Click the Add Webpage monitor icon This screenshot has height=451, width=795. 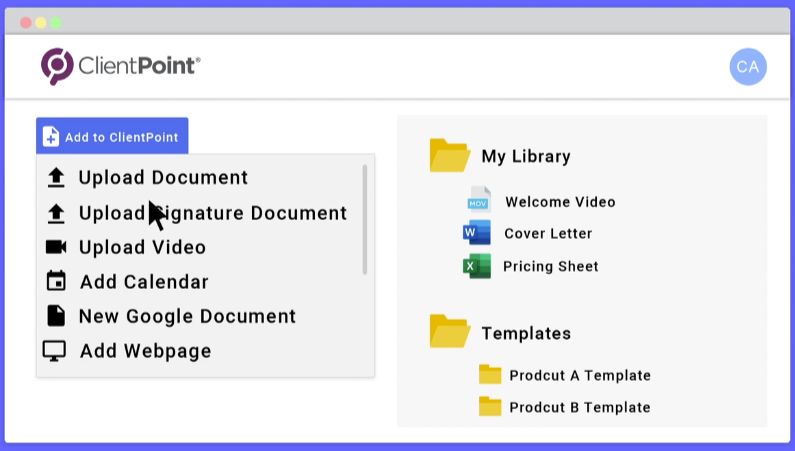pos(55,351)
